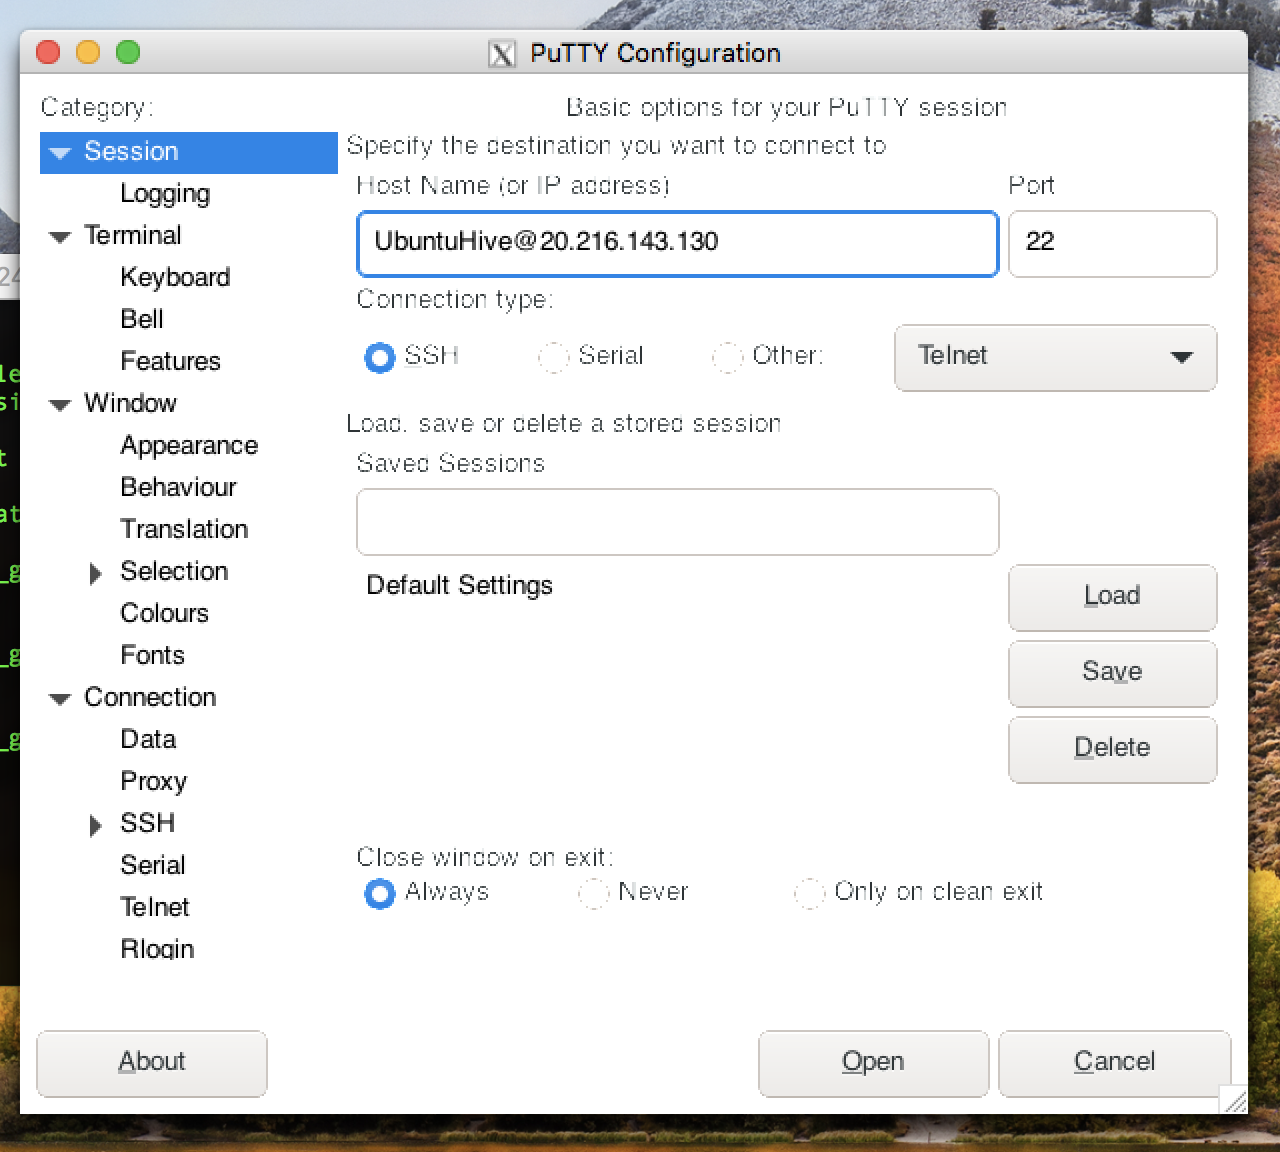Image resolution: width=1280 pixels, height=1152 pixels.
Task: Open the Appearance settings
Action: point(189,445)
